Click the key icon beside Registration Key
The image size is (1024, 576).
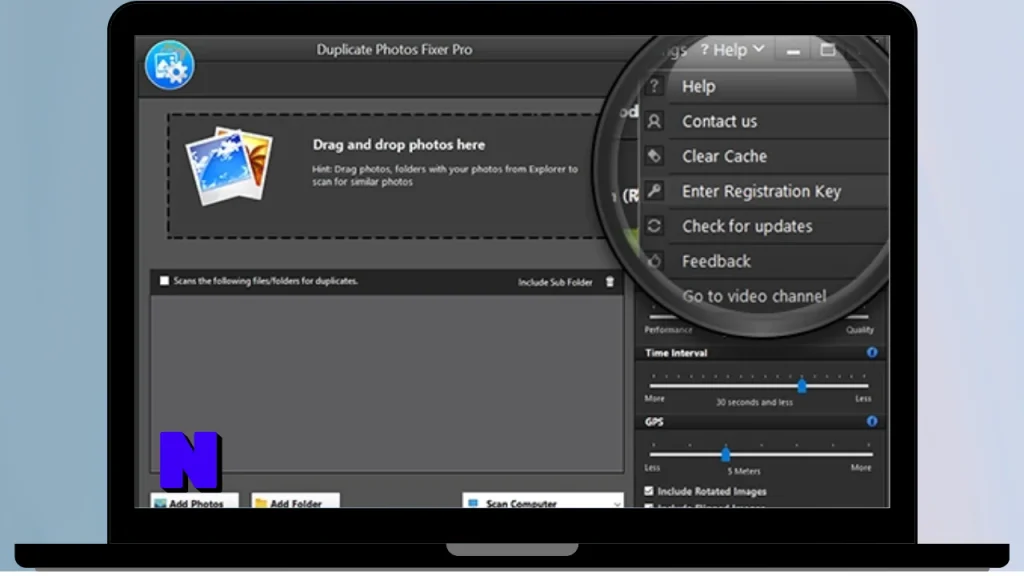click(654, 191)
